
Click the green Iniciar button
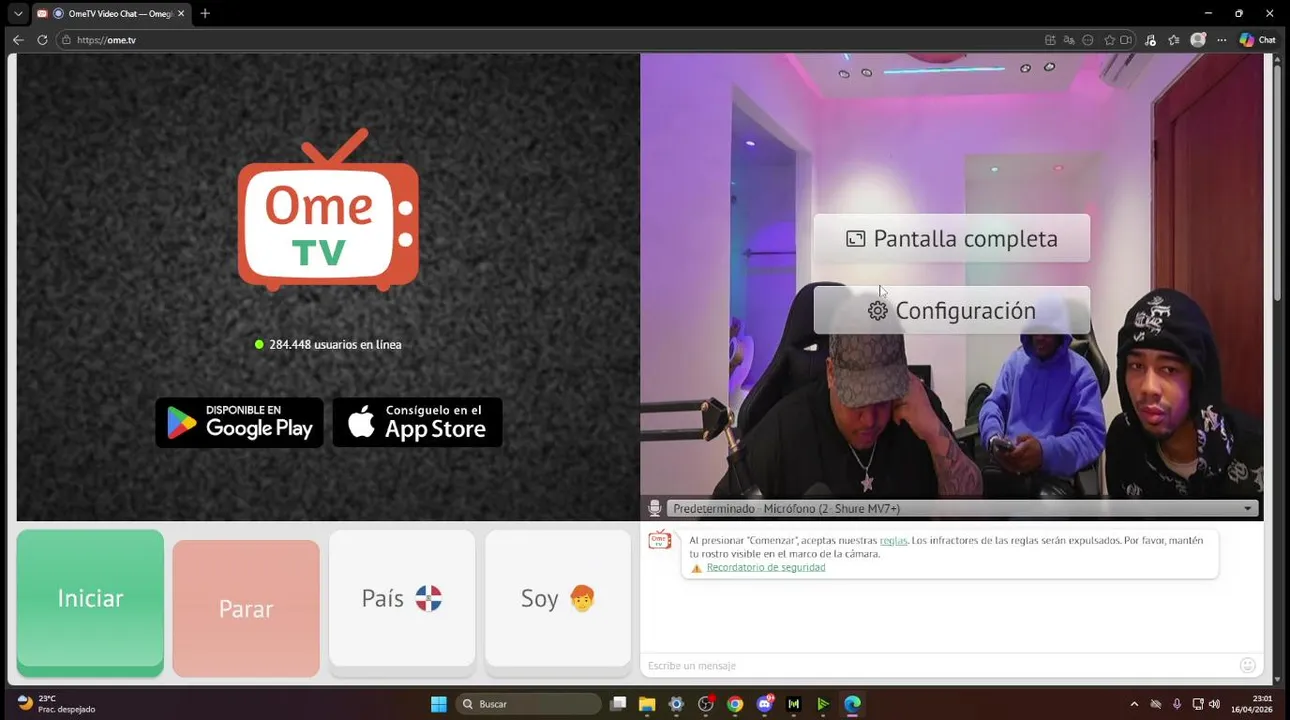click(x=90, y=603)
